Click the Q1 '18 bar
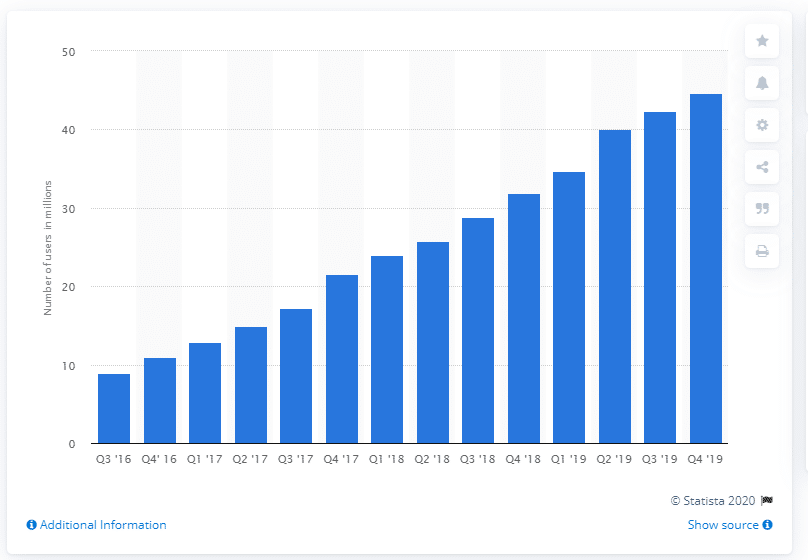This screenshot has height=560, width=808. click(x=387, y=349)
